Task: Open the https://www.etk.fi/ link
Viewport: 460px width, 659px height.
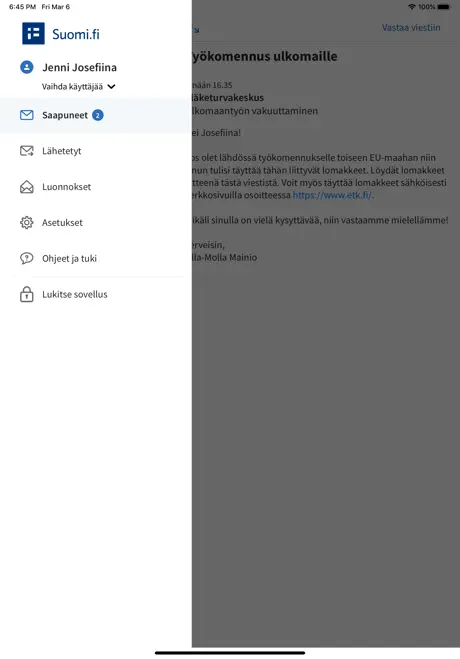Action: tap(332, 195)
